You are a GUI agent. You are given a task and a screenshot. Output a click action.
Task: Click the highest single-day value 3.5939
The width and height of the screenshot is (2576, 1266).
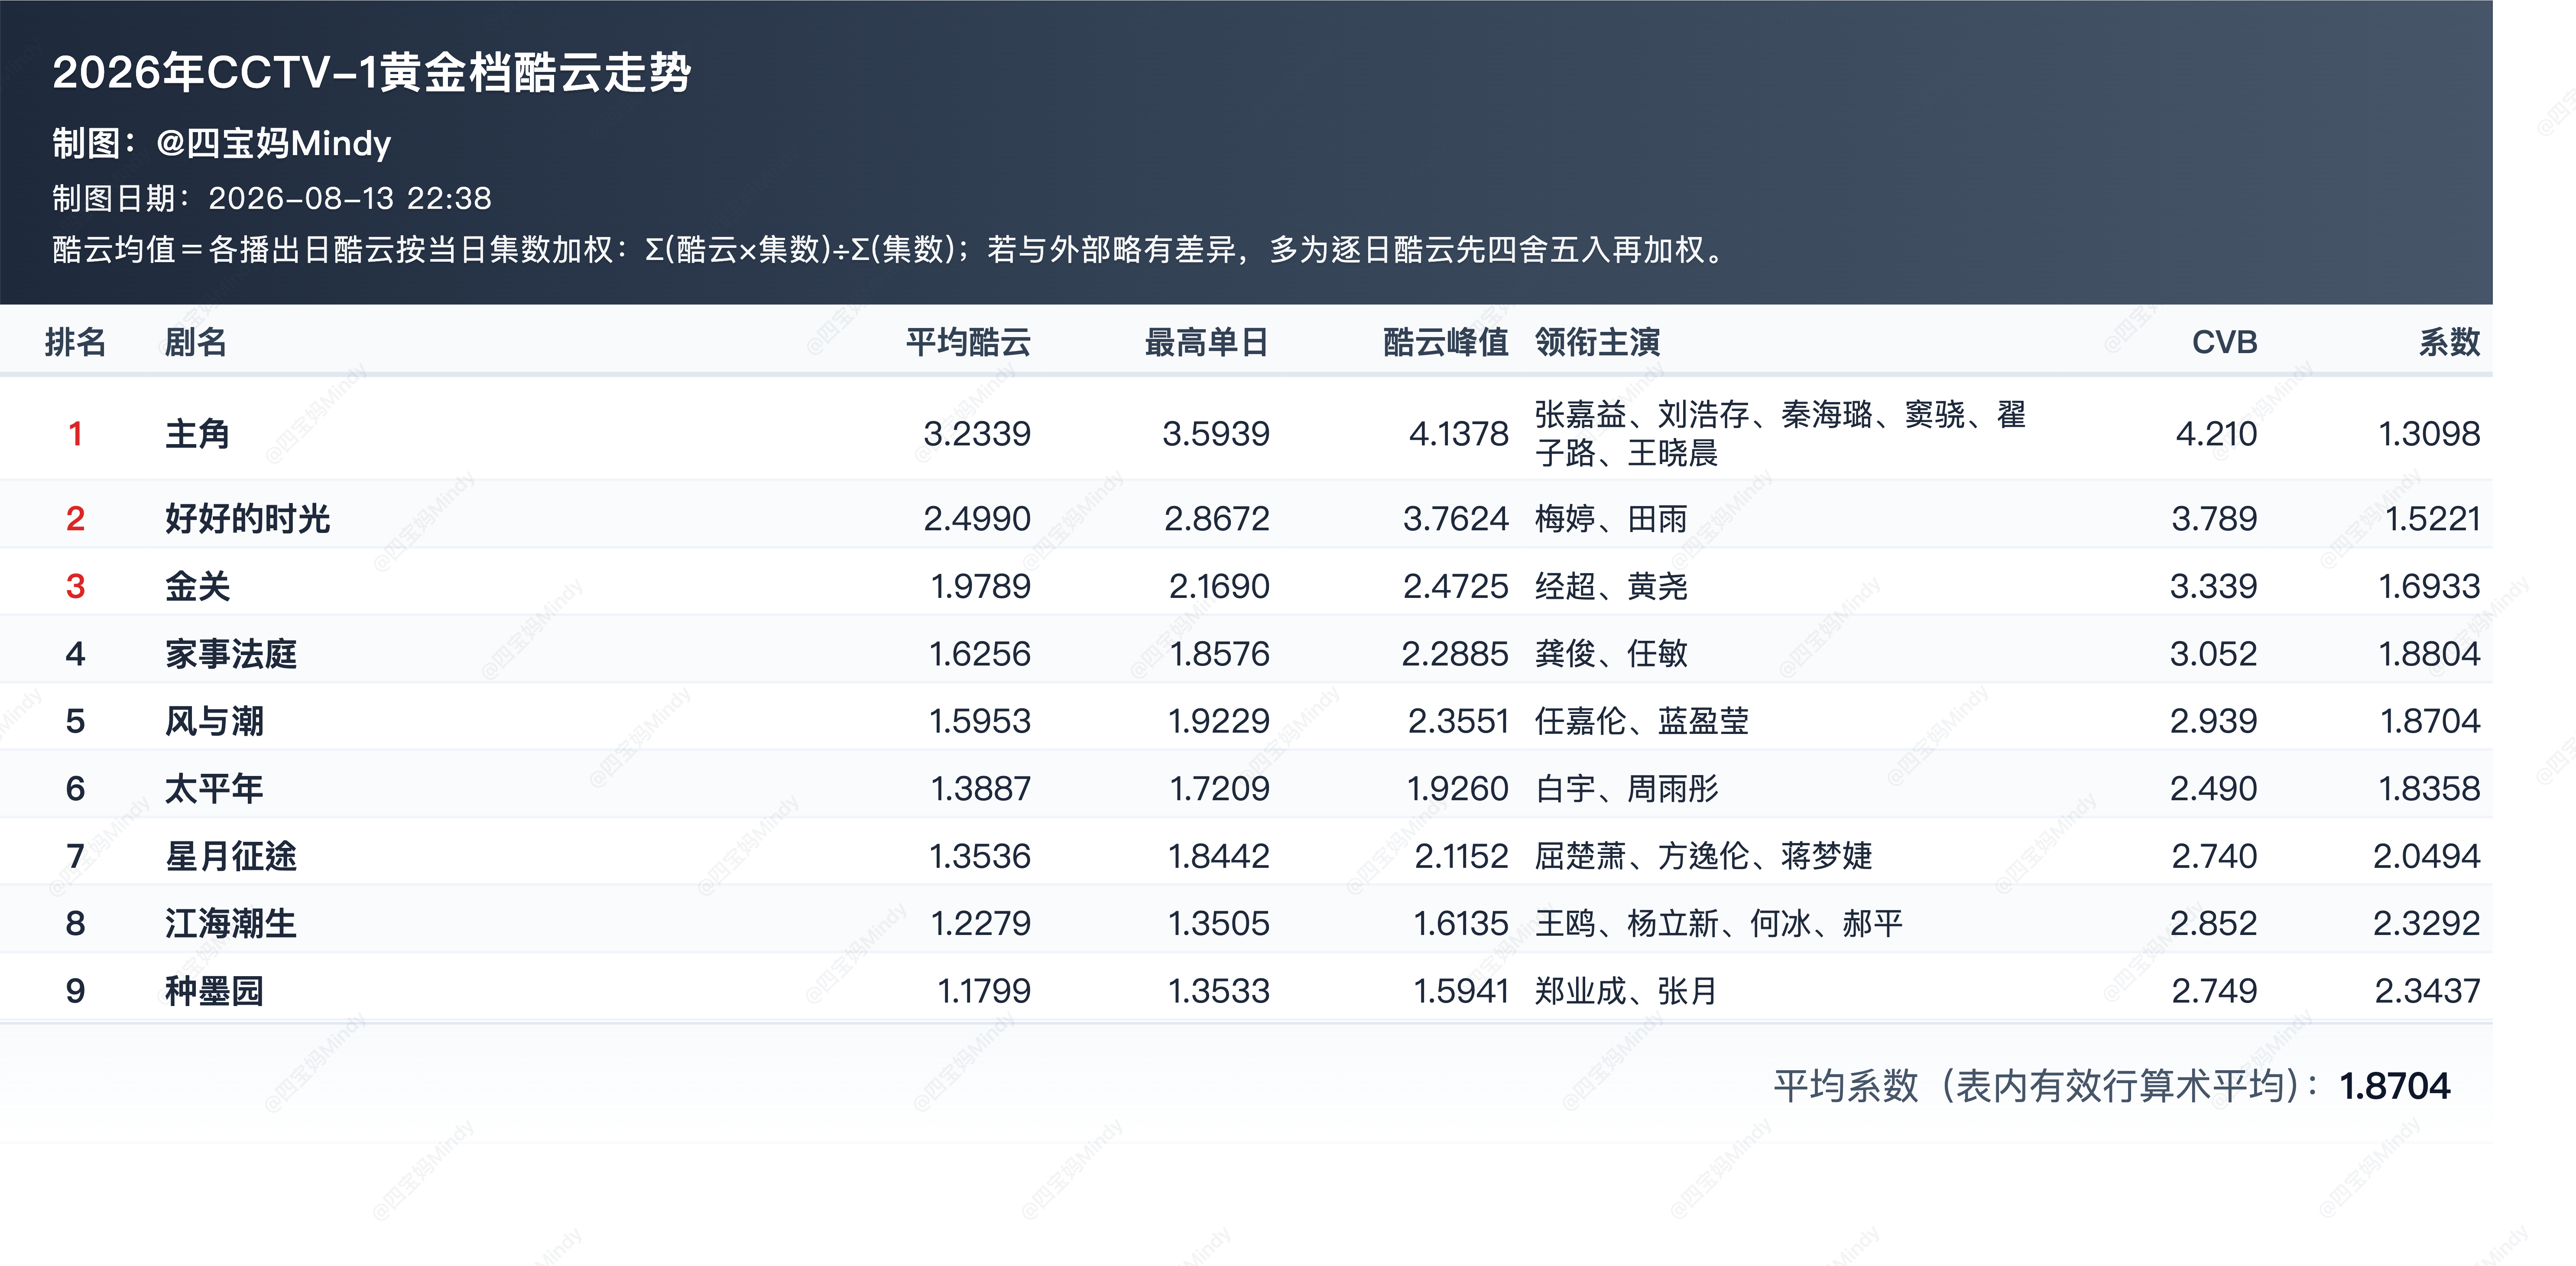(1216, 434)
